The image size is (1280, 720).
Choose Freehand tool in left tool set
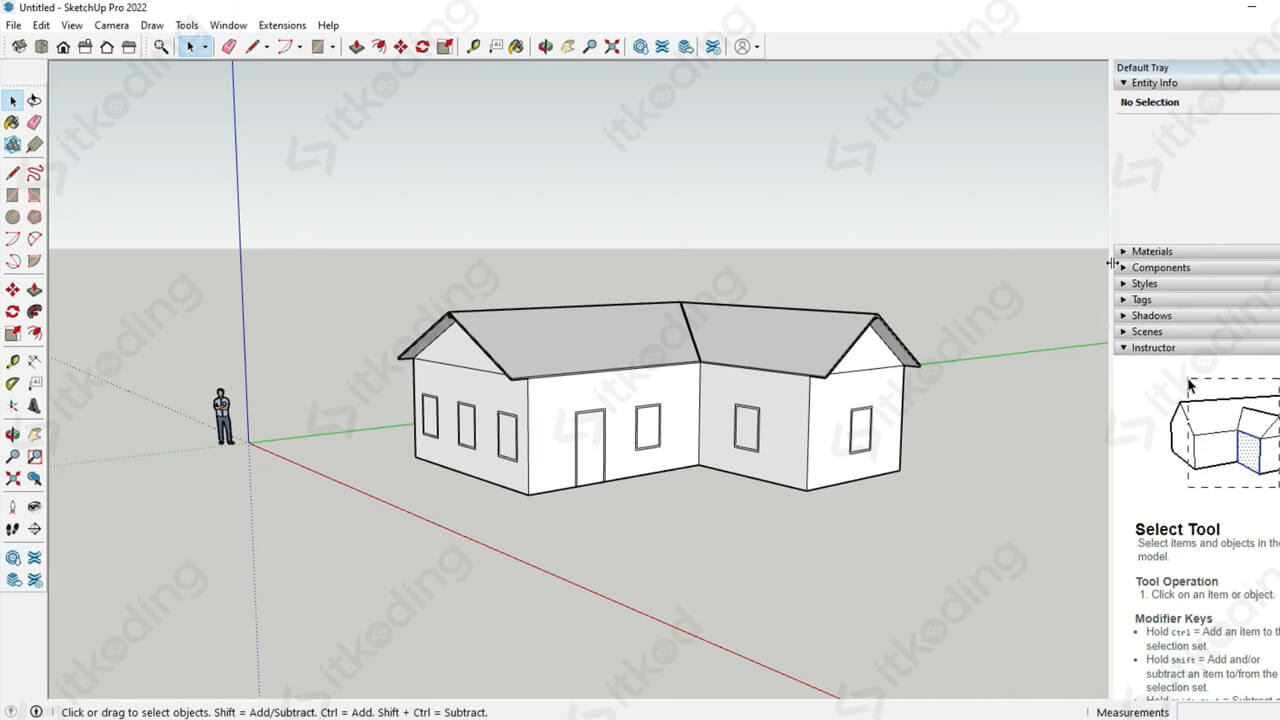tap(34, 173)
